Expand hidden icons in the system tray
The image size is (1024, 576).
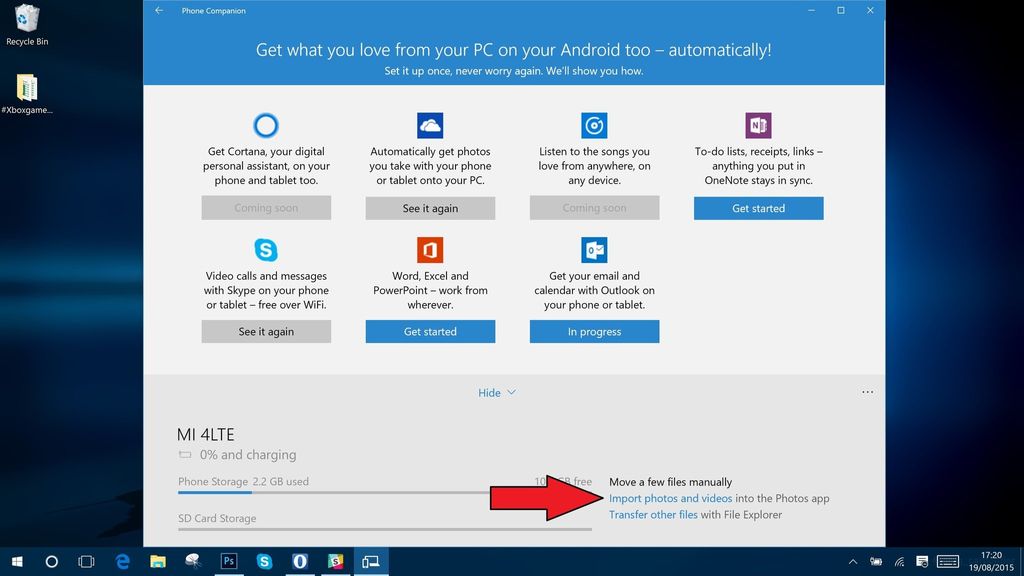(853, 561)
